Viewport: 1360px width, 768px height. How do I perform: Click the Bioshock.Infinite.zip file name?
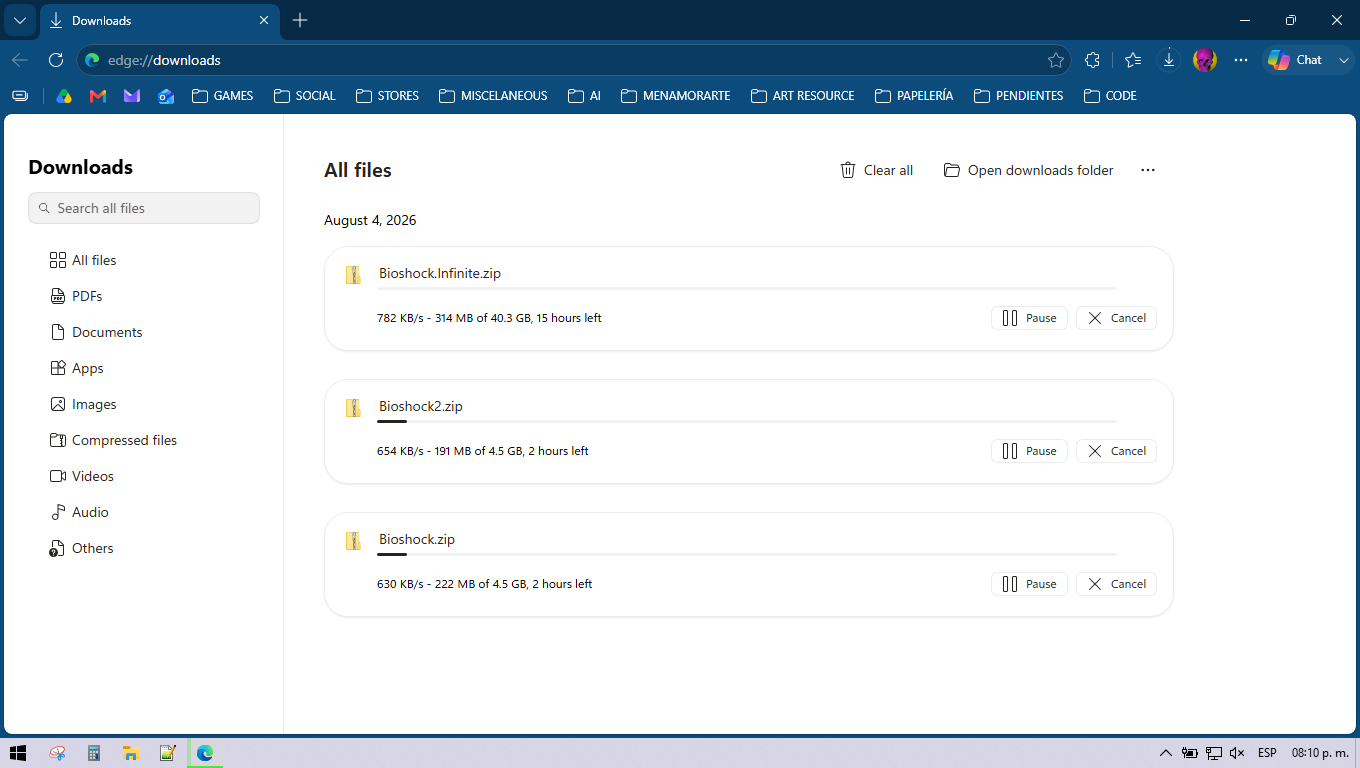pos(440,273)
